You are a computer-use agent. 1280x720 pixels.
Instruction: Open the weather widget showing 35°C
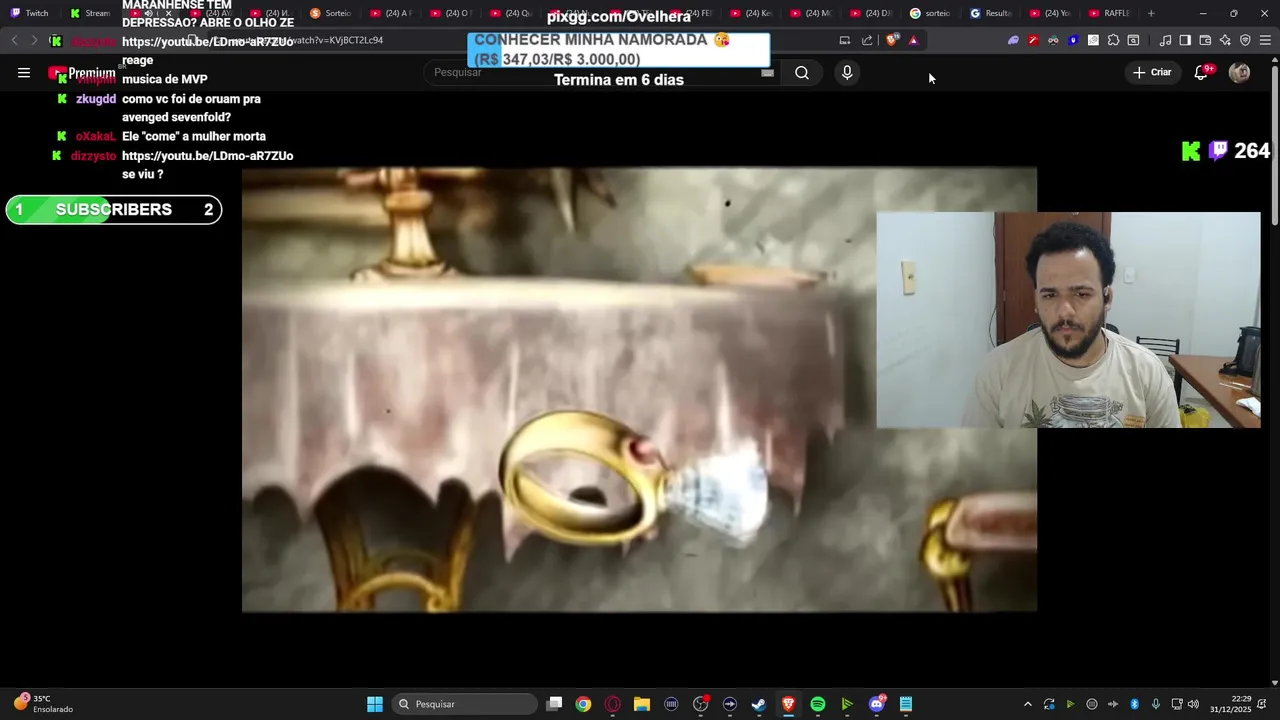tap(44, 704)
